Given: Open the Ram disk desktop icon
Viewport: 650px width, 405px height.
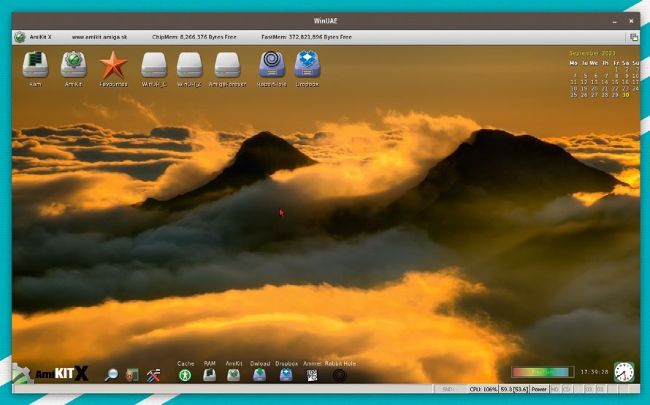Looking at the screenshot, I should [36, 66].
